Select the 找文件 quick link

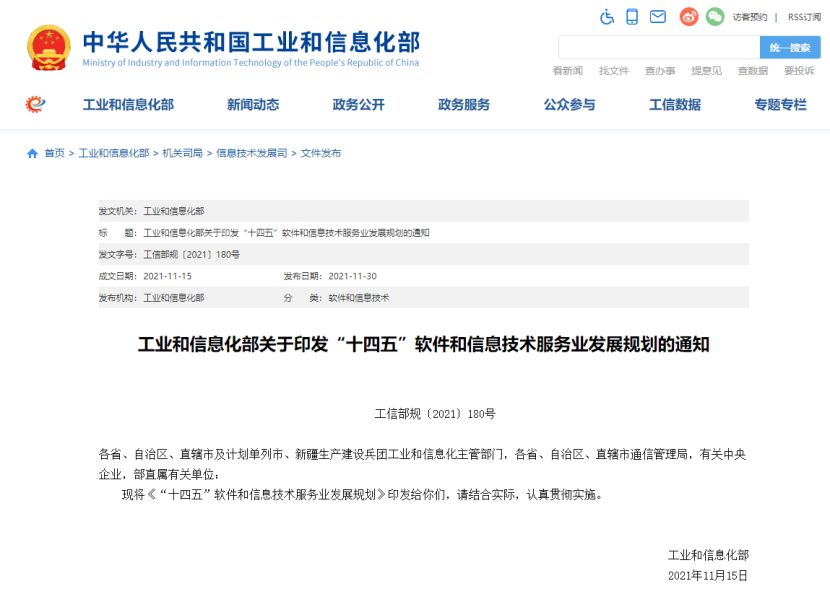[614, 71]
